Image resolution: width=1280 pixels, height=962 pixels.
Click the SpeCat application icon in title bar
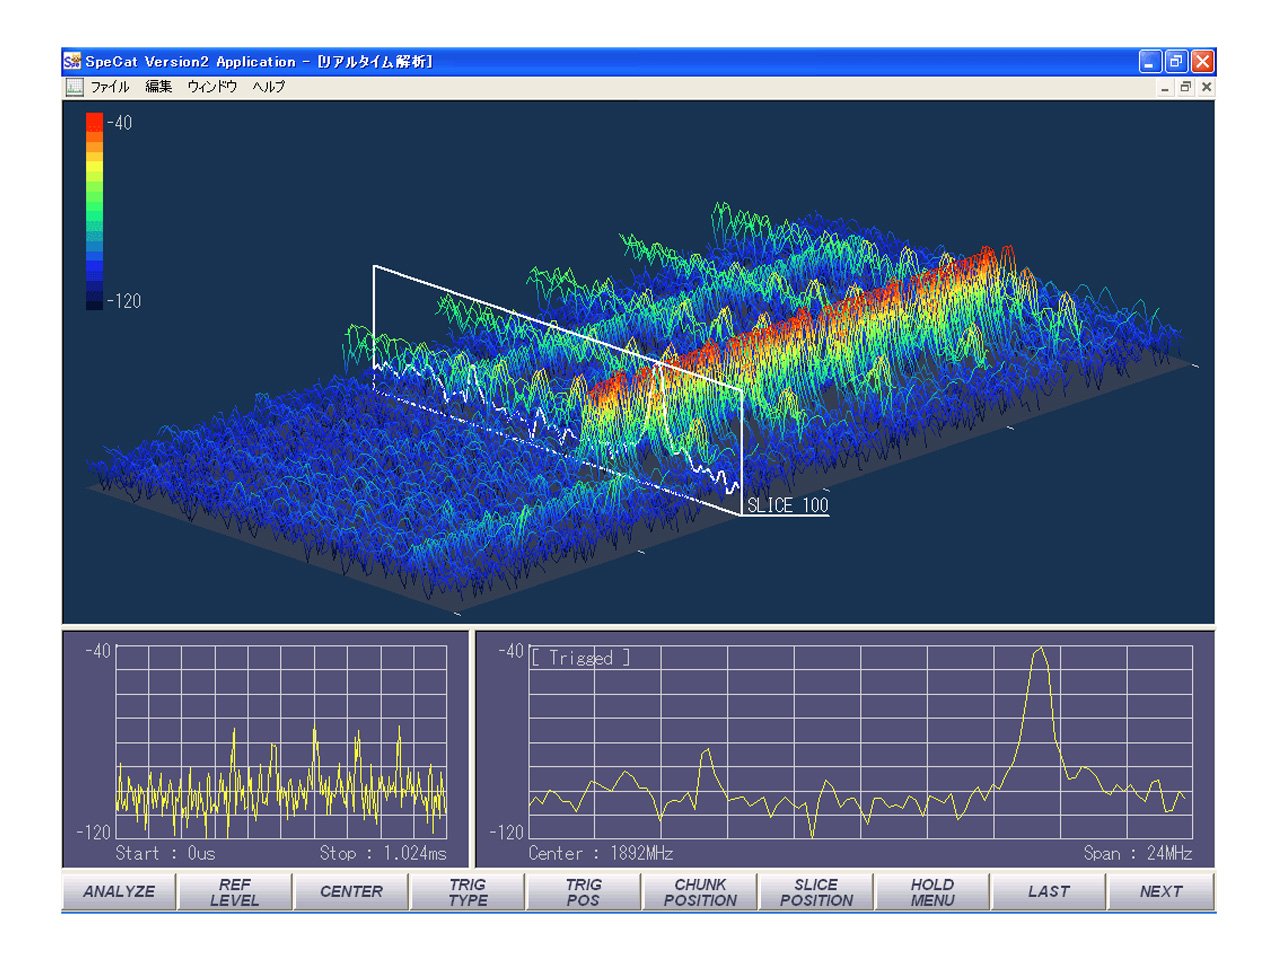tap(72, 62)
